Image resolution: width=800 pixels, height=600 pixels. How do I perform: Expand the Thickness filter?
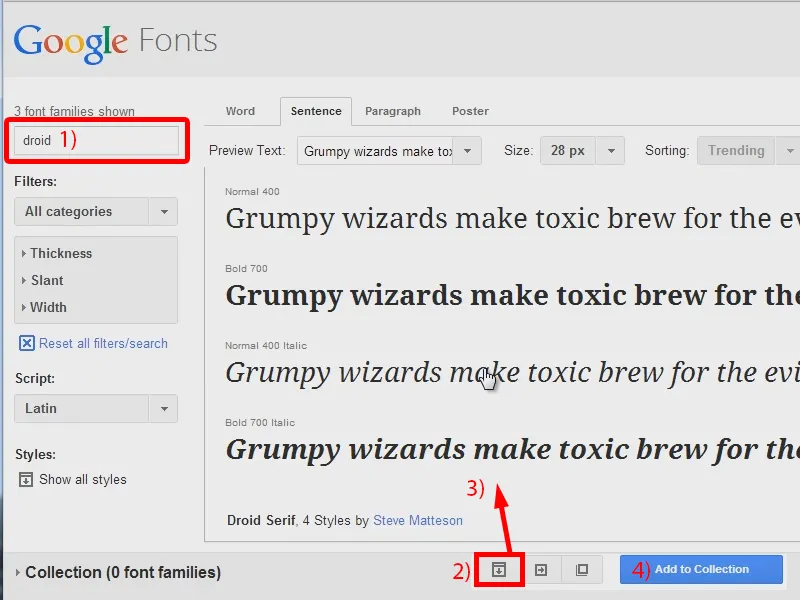tap(57, 253)
